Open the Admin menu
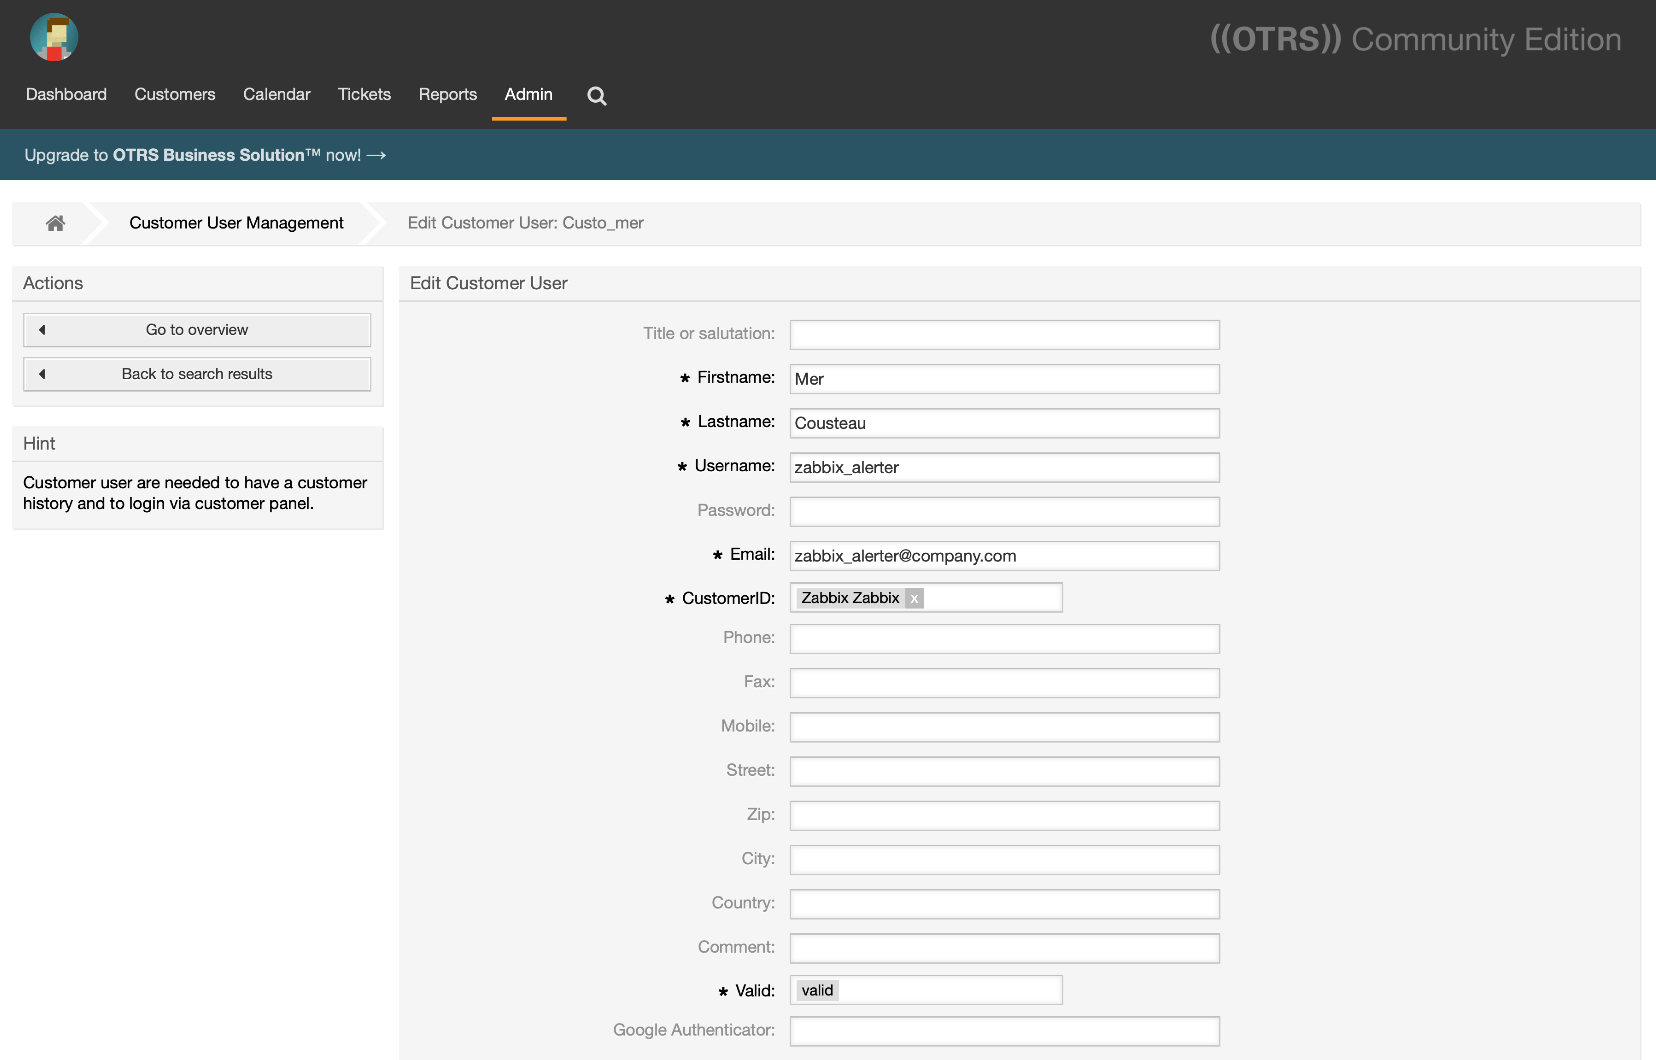The height and width of the screenshot is (1060, 1656). tap(528, 94)
